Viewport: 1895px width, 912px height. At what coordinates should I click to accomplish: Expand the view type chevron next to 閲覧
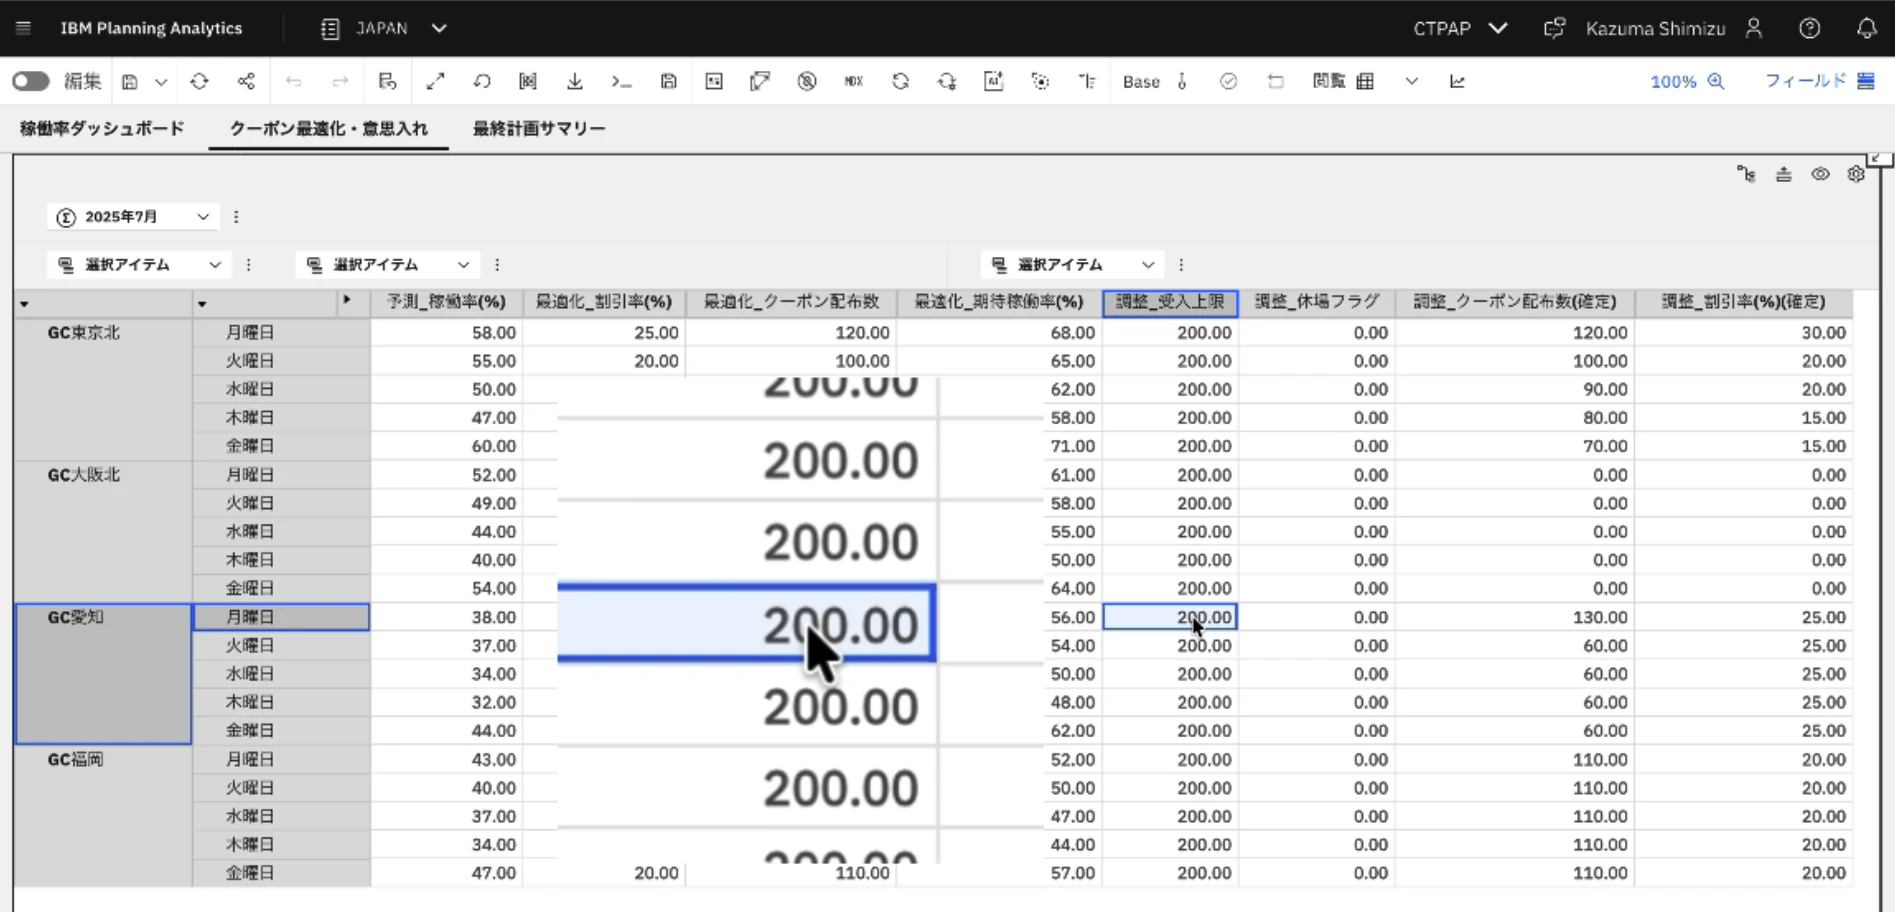[x=1411, y=81]
